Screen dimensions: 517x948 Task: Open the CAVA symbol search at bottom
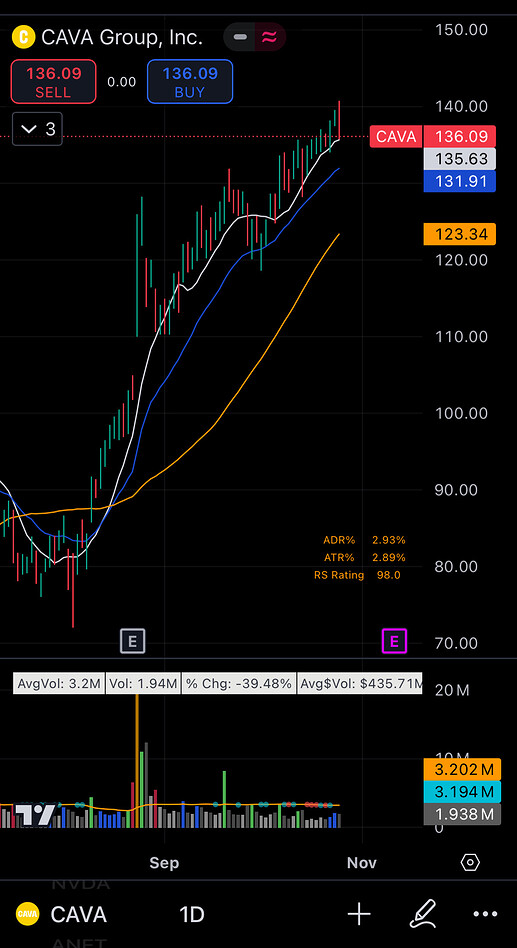point(61,914)
